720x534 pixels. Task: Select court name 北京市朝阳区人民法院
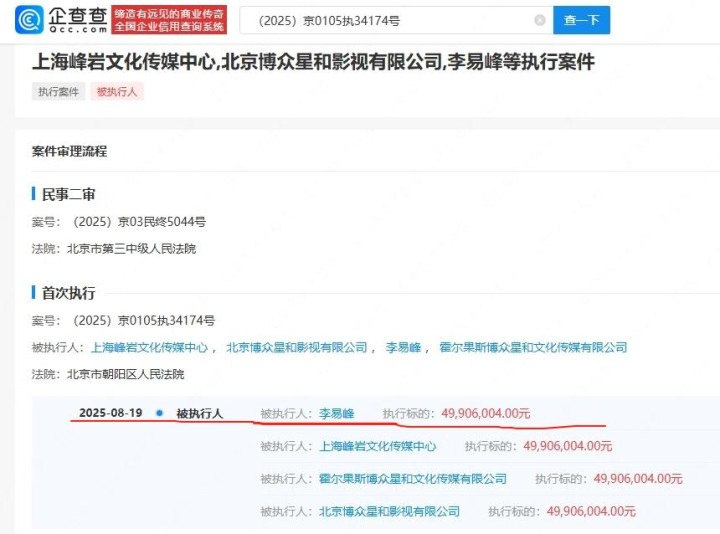coord(125,374)
